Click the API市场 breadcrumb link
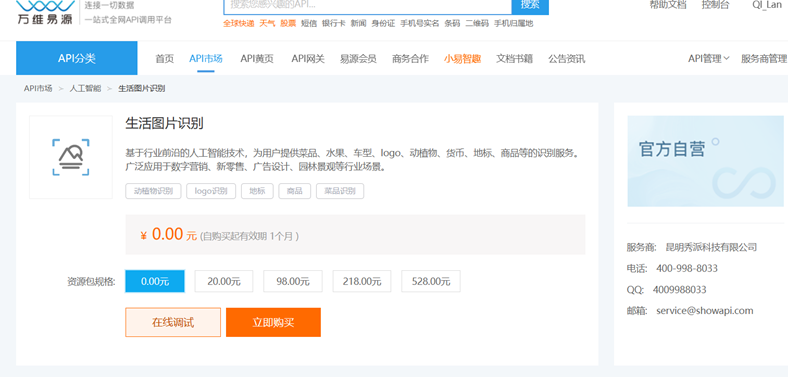 coord(38,88)
